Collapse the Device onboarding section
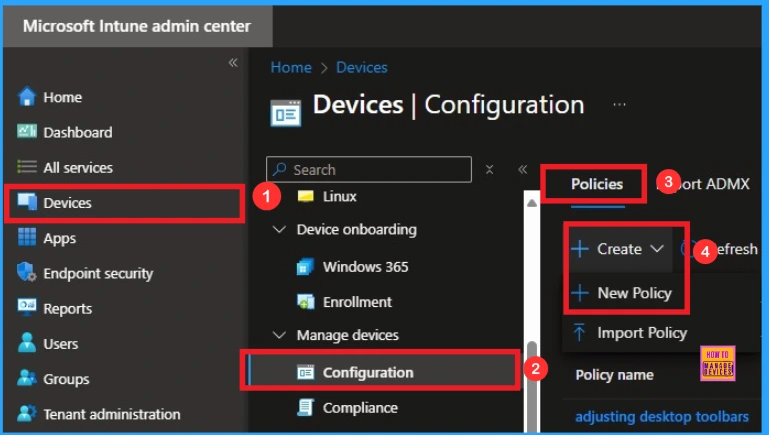769x435 pixels. (x=279, y=229)
